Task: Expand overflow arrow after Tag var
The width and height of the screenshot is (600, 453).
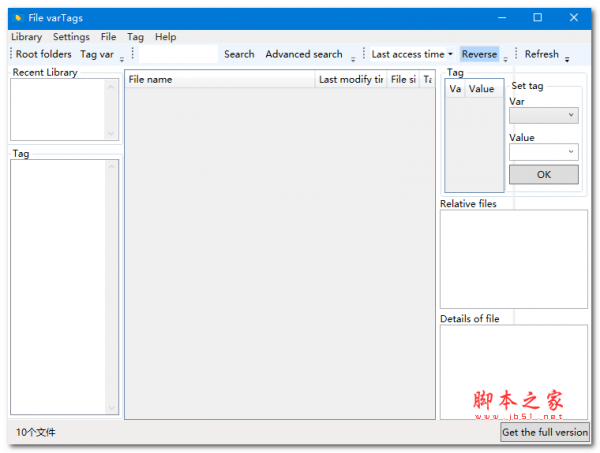Action: tap(122, 59)
